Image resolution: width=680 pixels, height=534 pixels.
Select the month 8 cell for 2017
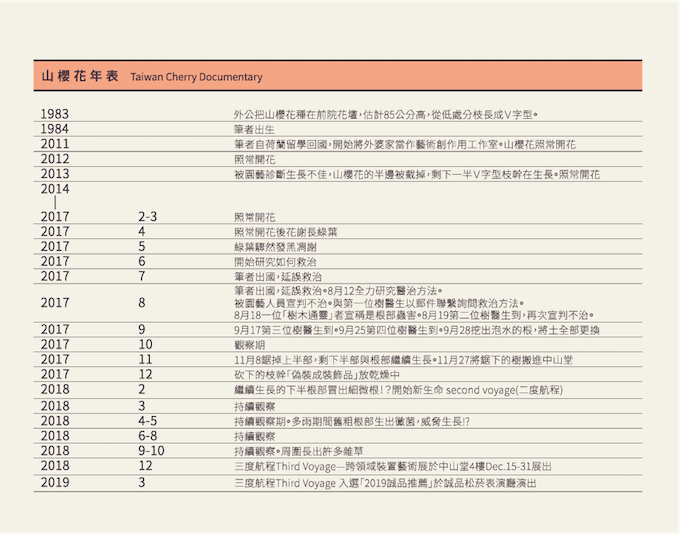pos(142,302)
